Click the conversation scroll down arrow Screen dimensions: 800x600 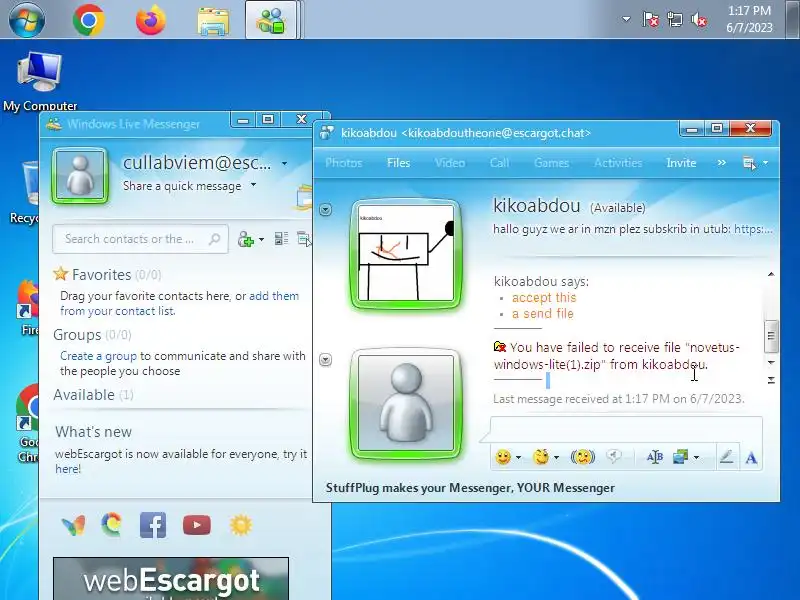coord(771,362)
